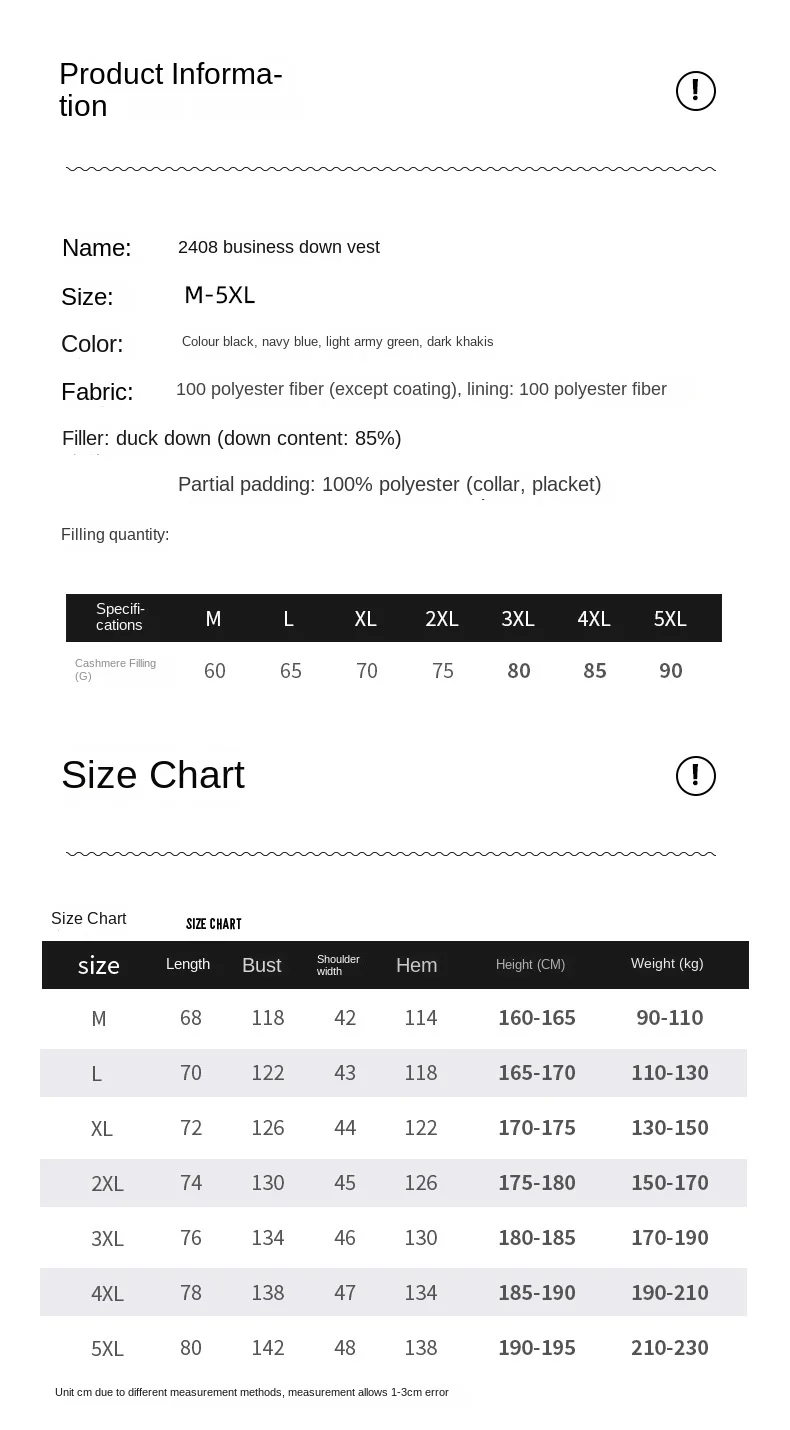
Task: Click the colour options text line
Action: (x=337, y=342)
